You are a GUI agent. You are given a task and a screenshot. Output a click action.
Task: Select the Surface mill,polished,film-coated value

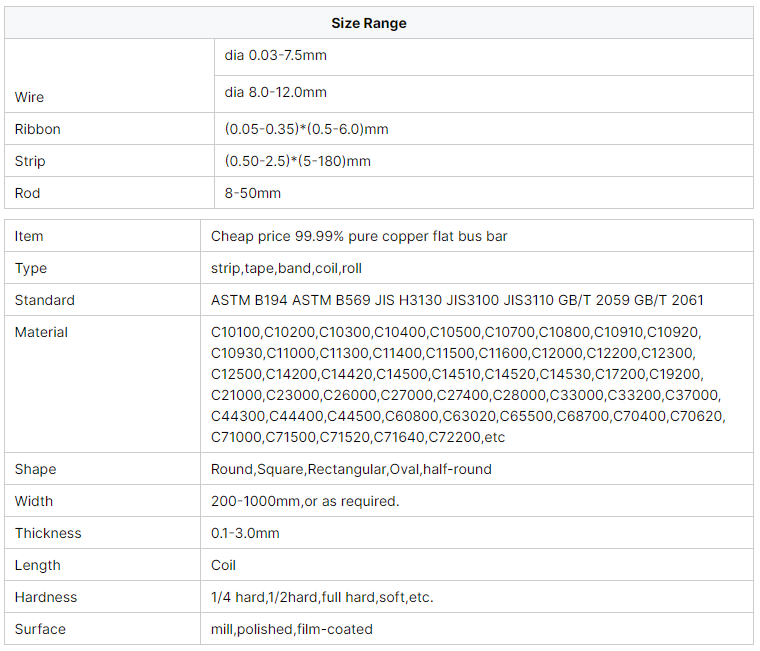[x=291, y=629]
